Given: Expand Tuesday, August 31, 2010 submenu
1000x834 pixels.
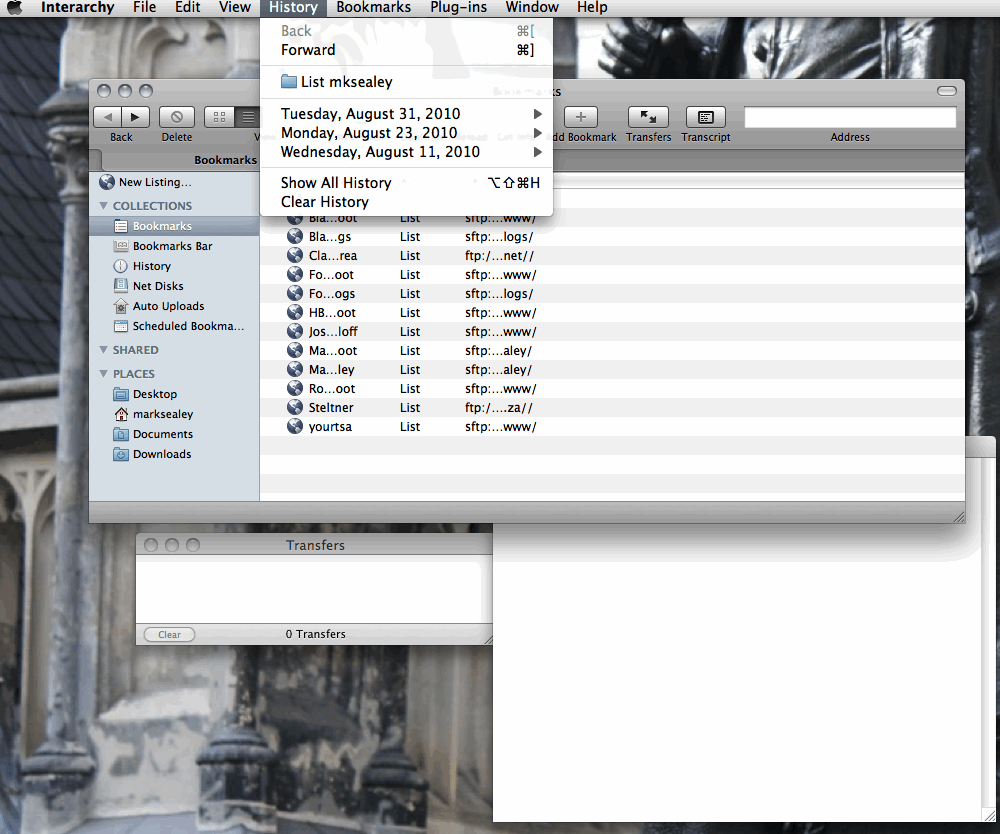Looking at the screenshot, I should click(x=406, y=113).
